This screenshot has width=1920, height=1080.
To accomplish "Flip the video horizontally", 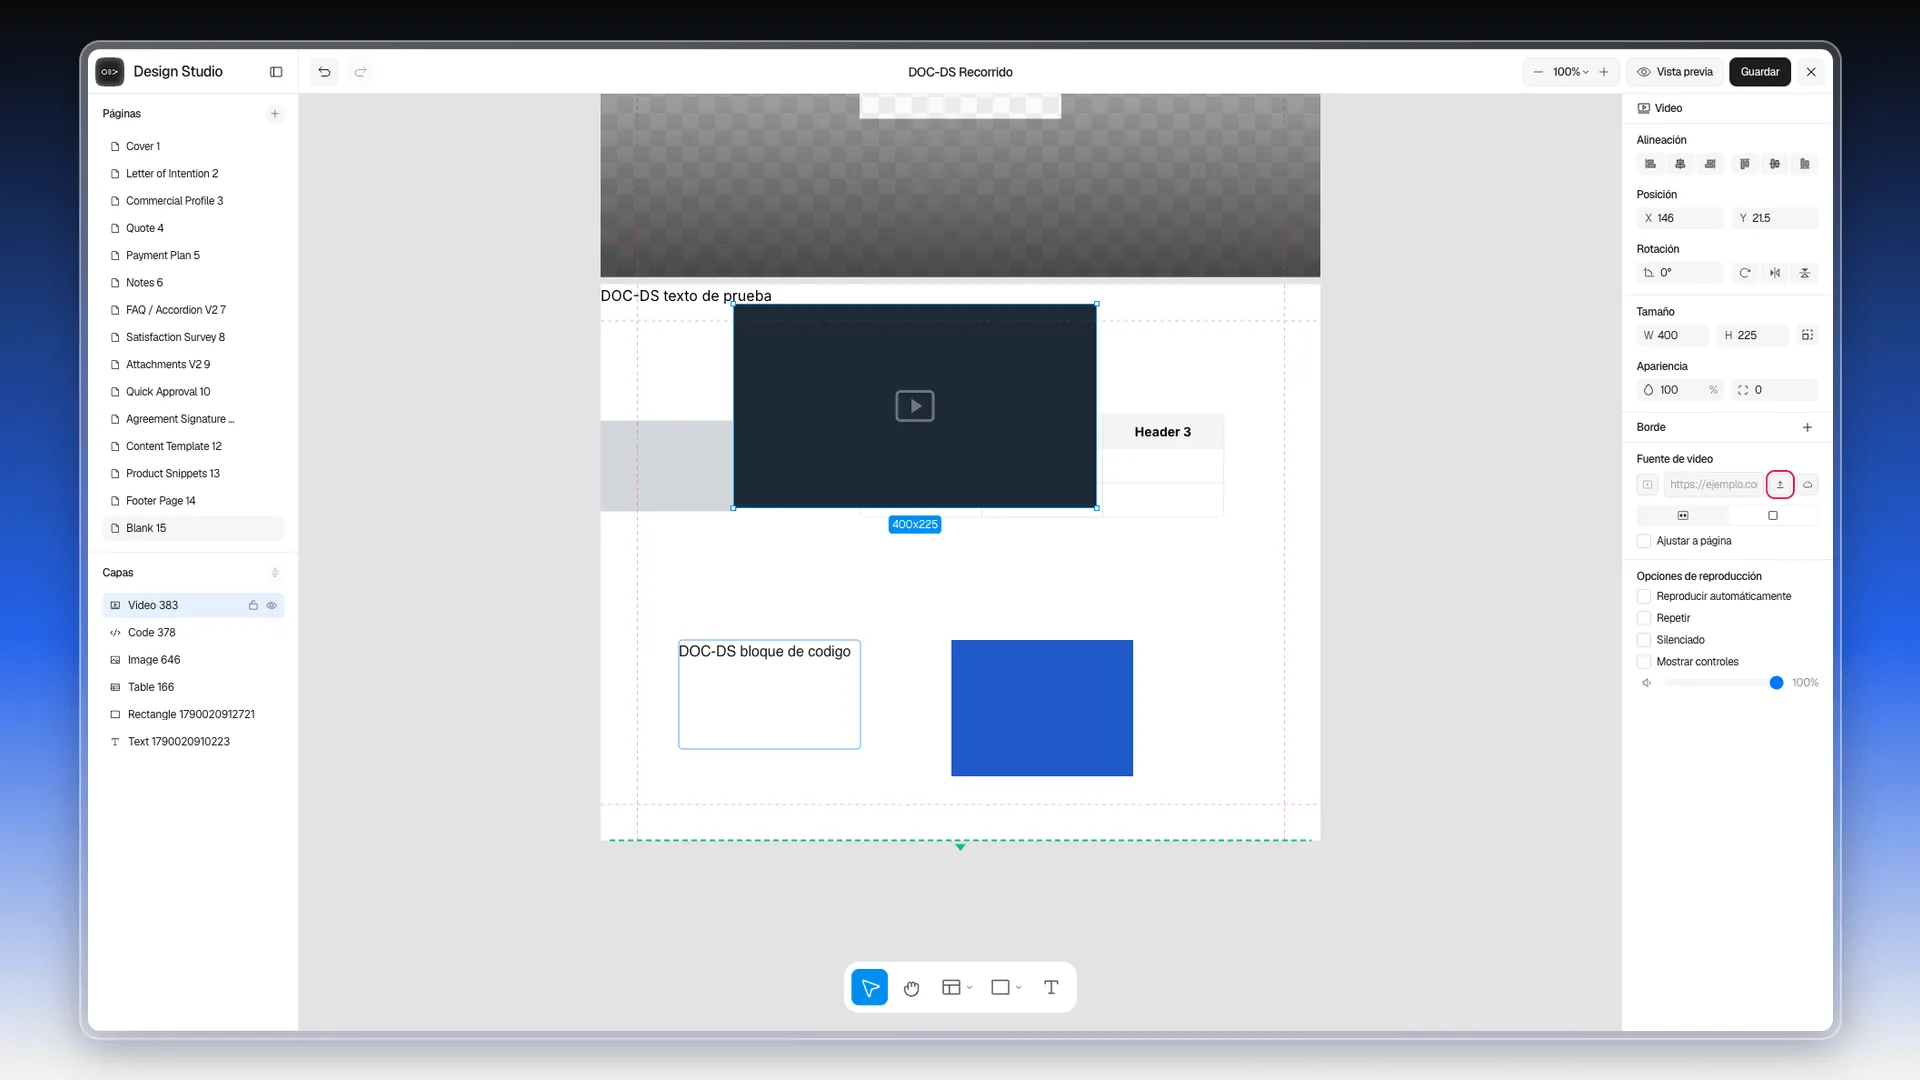I will (x=1775, y=273).
